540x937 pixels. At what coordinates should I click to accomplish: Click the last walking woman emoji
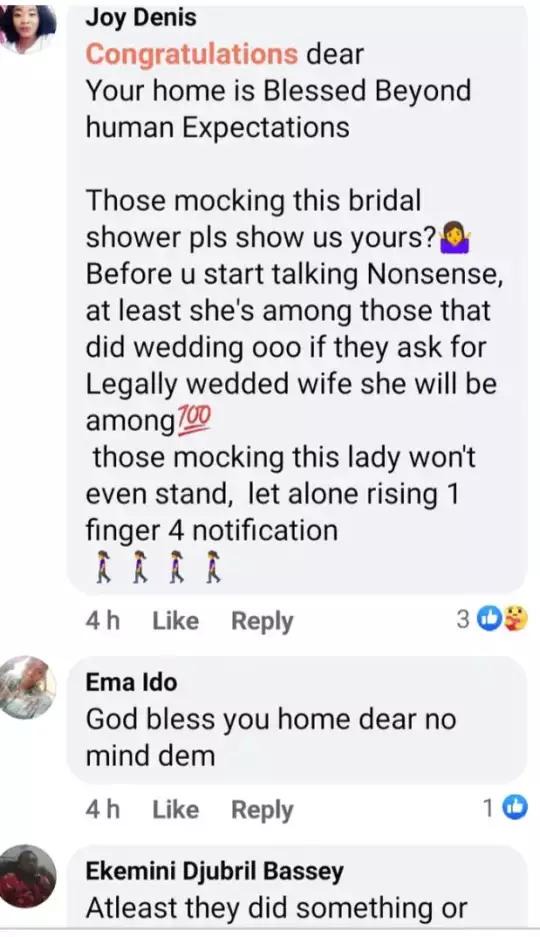click(213, 567)
